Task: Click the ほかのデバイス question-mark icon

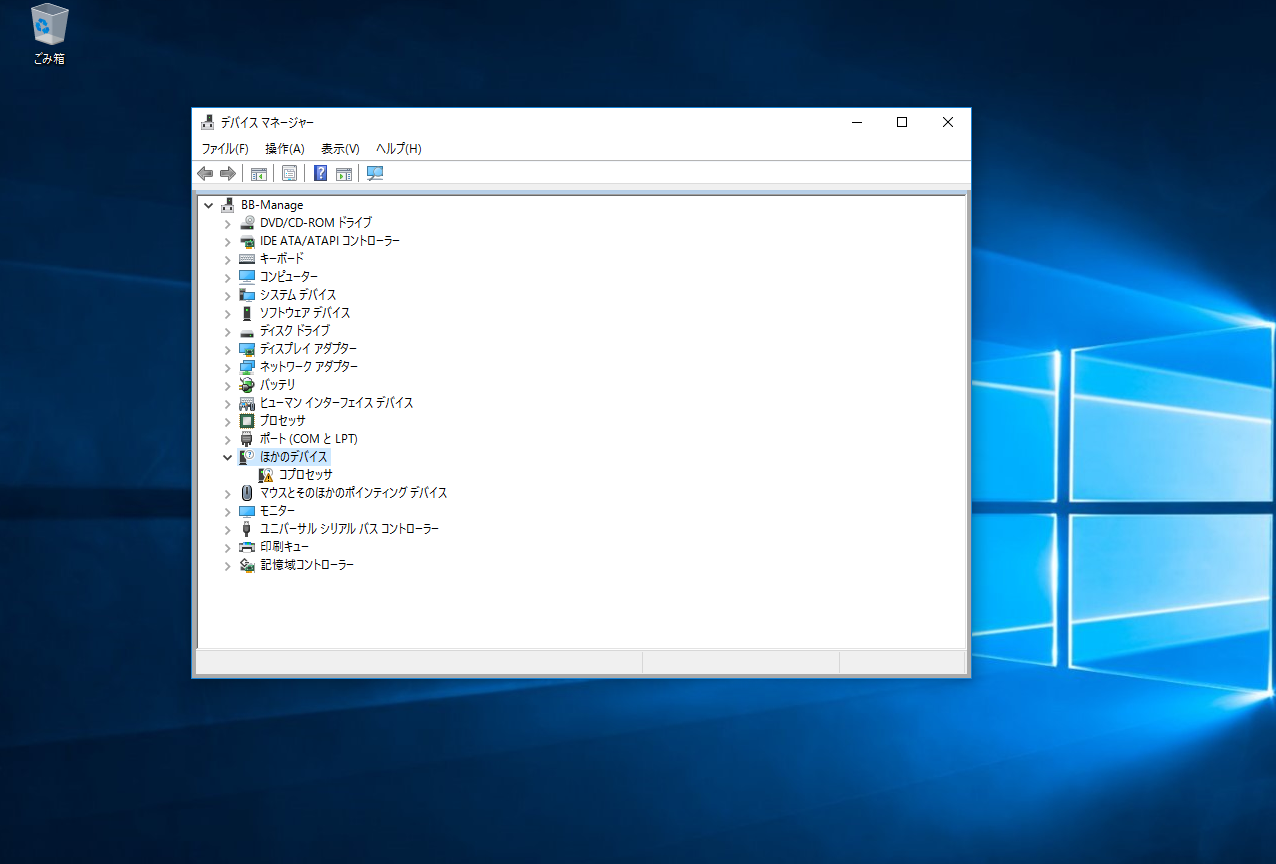Action: tap(247, 457)
